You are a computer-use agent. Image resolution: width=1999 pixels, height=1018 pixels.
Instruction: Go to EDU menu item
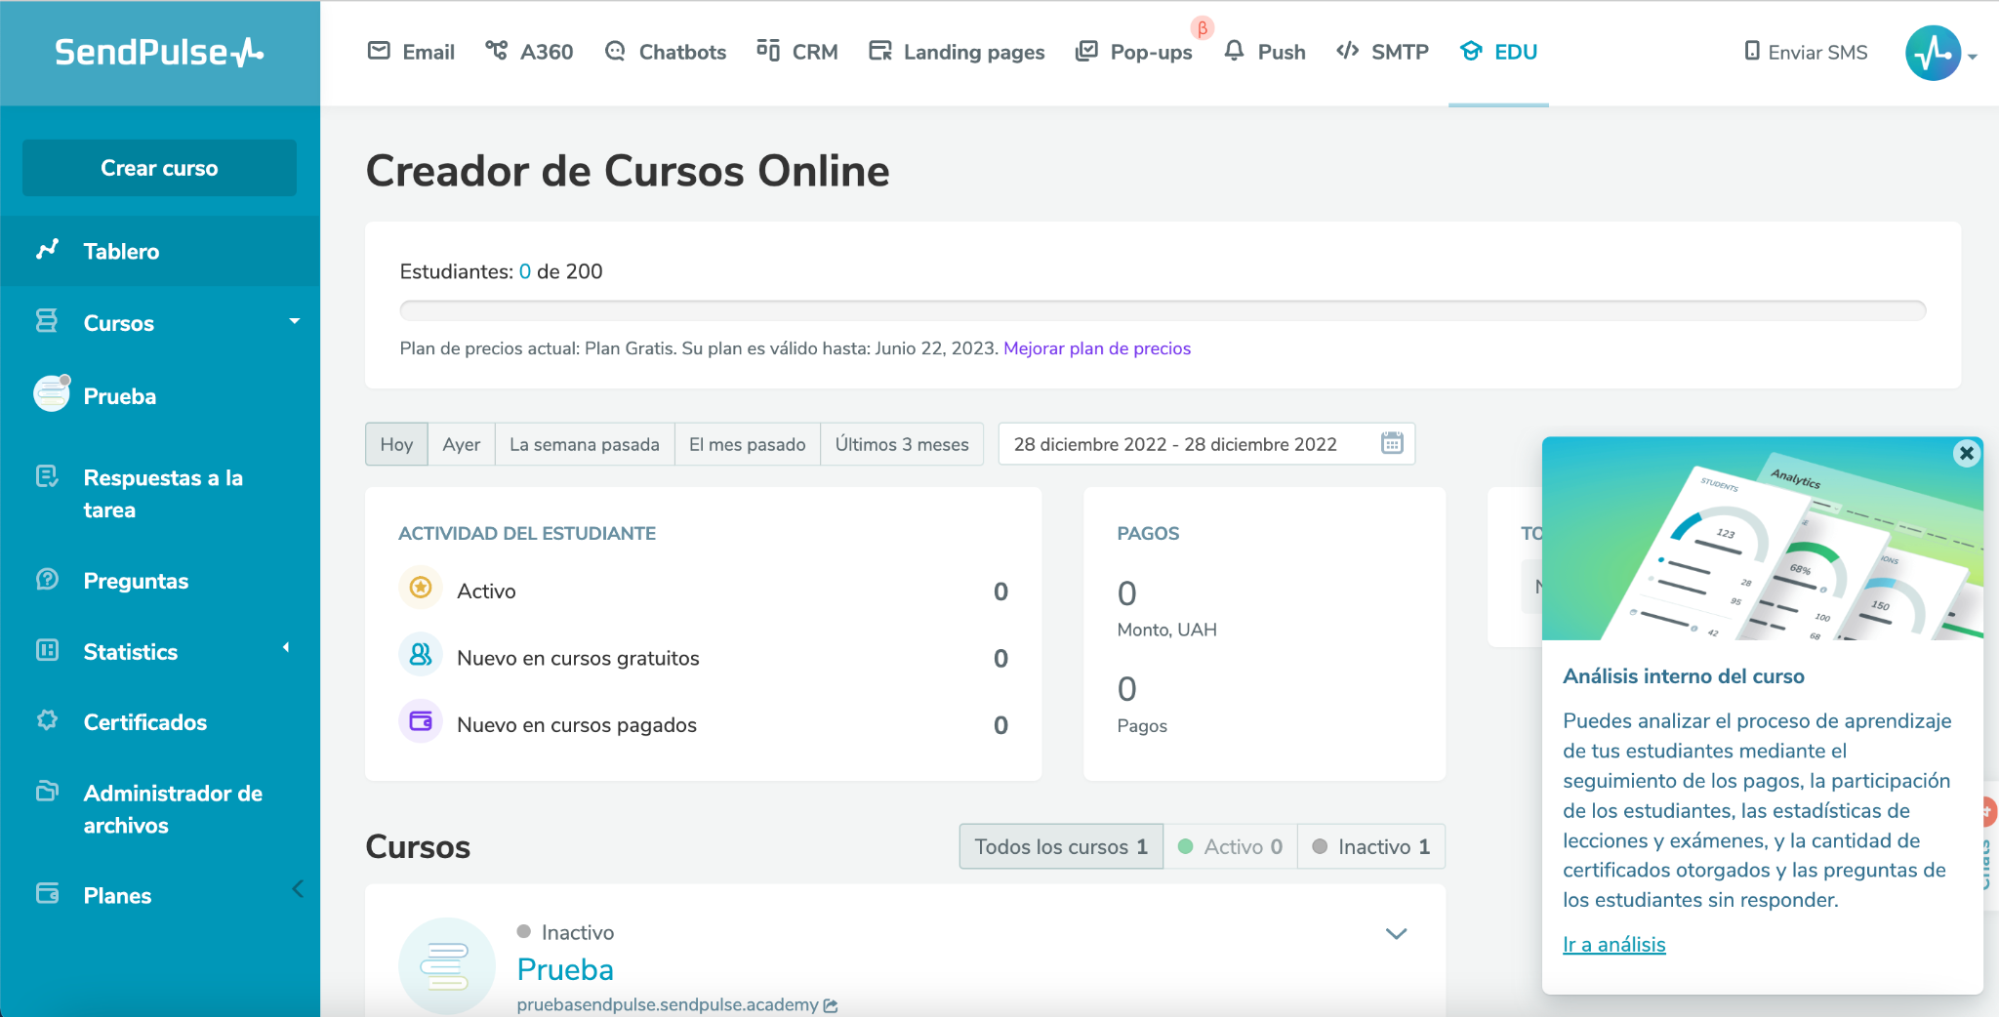[x=1498, y=52]
